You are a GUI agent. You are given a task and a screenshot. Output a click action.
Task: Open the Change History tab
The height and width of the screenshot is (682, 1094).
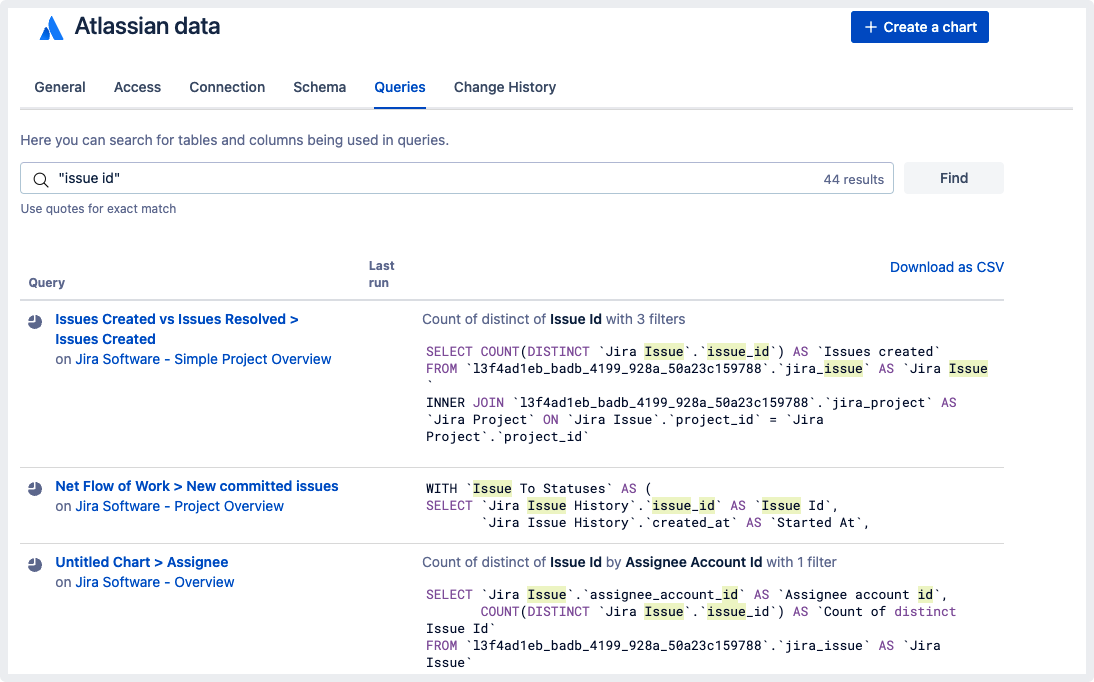[x=504, y=87]
